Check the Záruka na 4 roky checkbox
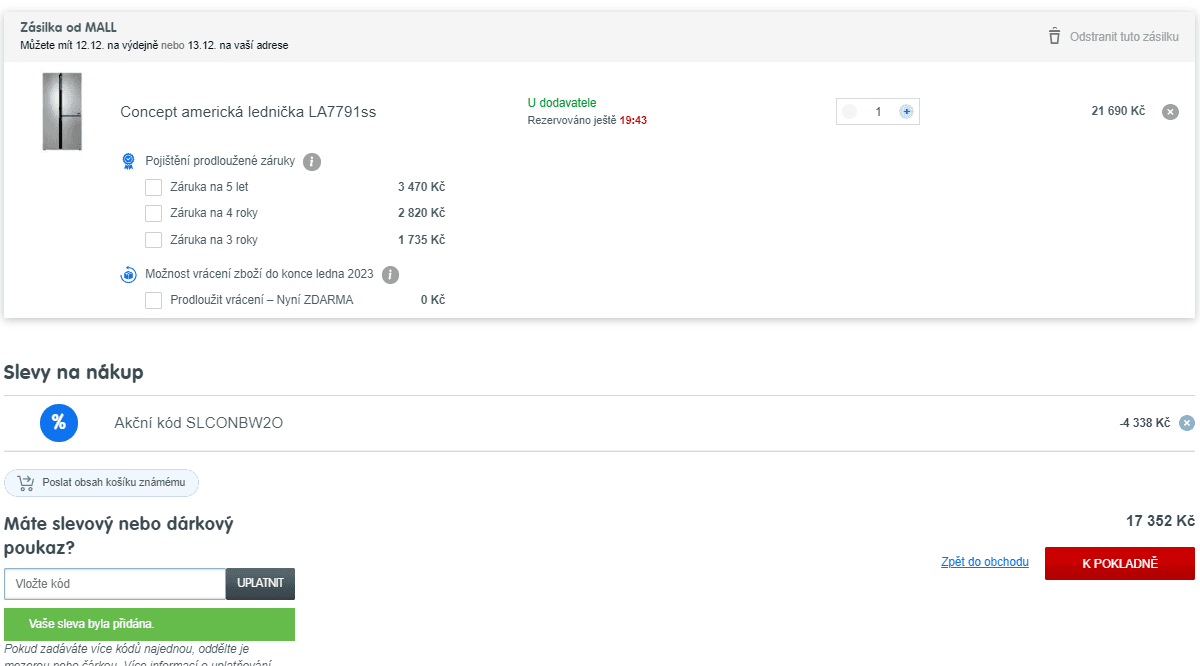The image size is (1200, 666). point(153,213)
